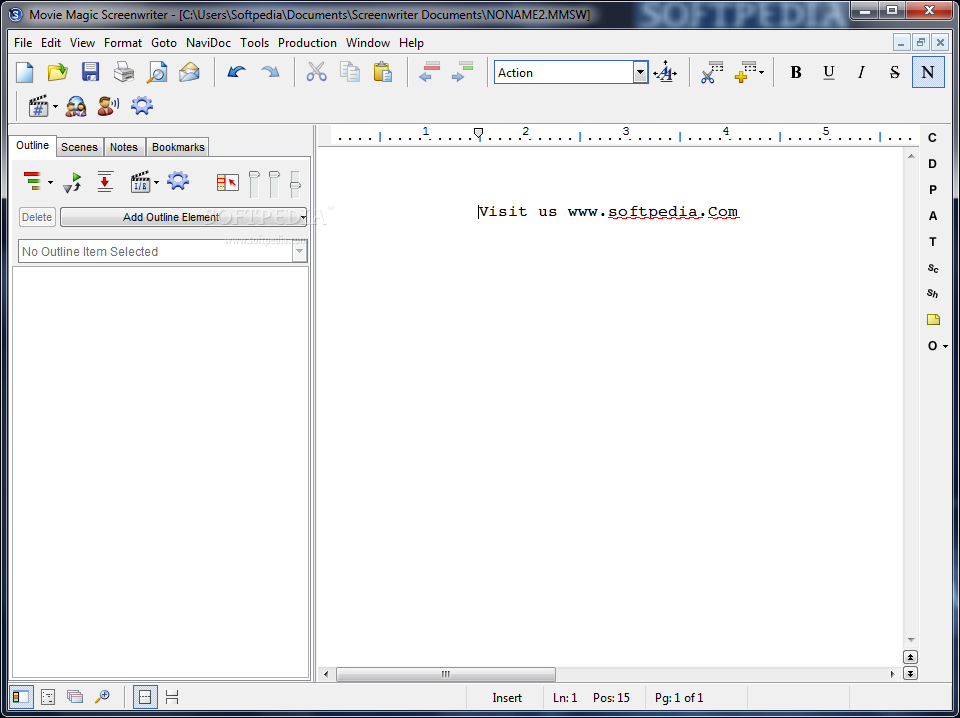Switch to the Notes tab
Image resolution: width=960 pixels, height=718 pixels.
(124, 147)
